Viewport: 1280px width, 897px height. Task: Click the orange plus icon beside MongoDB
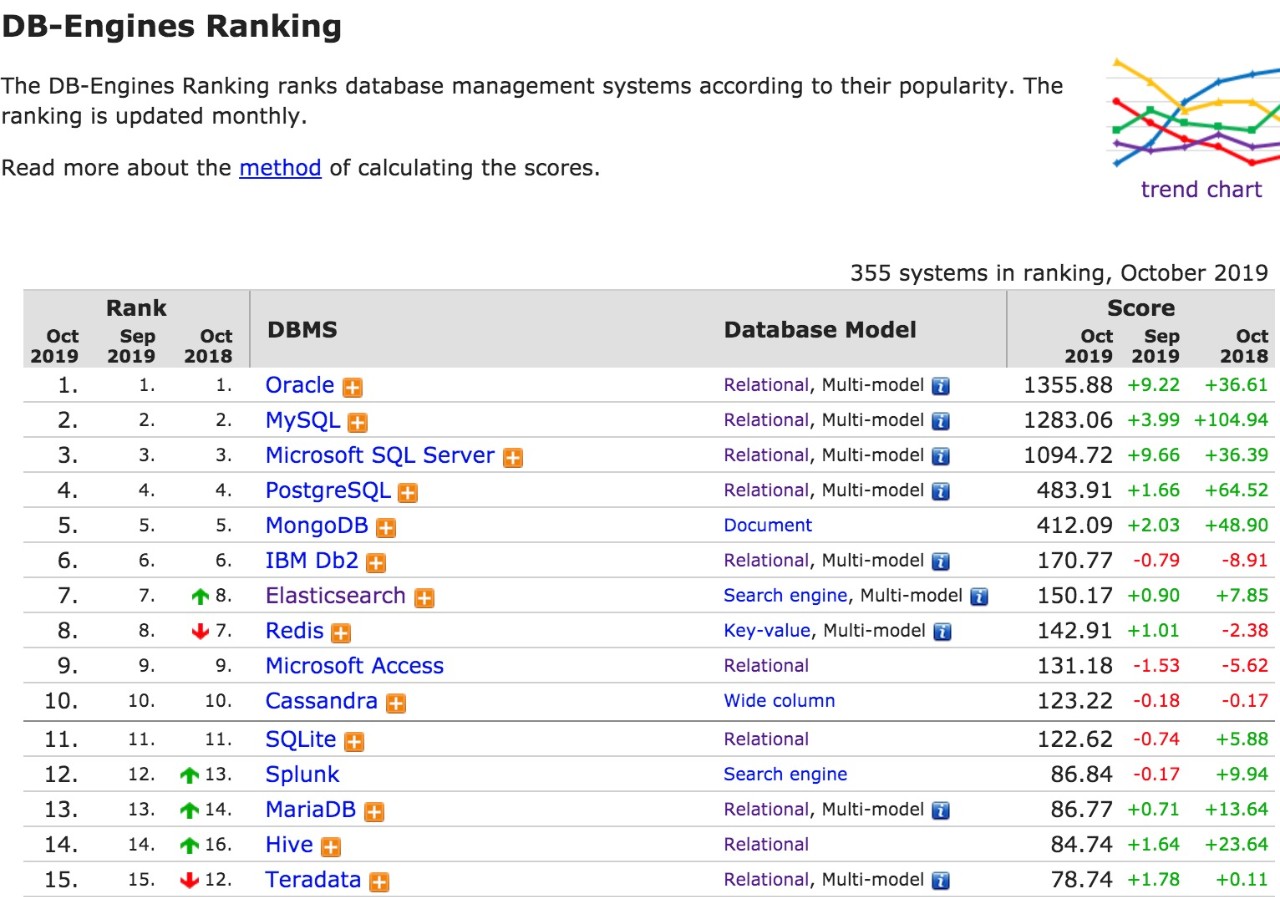point(386,528)
